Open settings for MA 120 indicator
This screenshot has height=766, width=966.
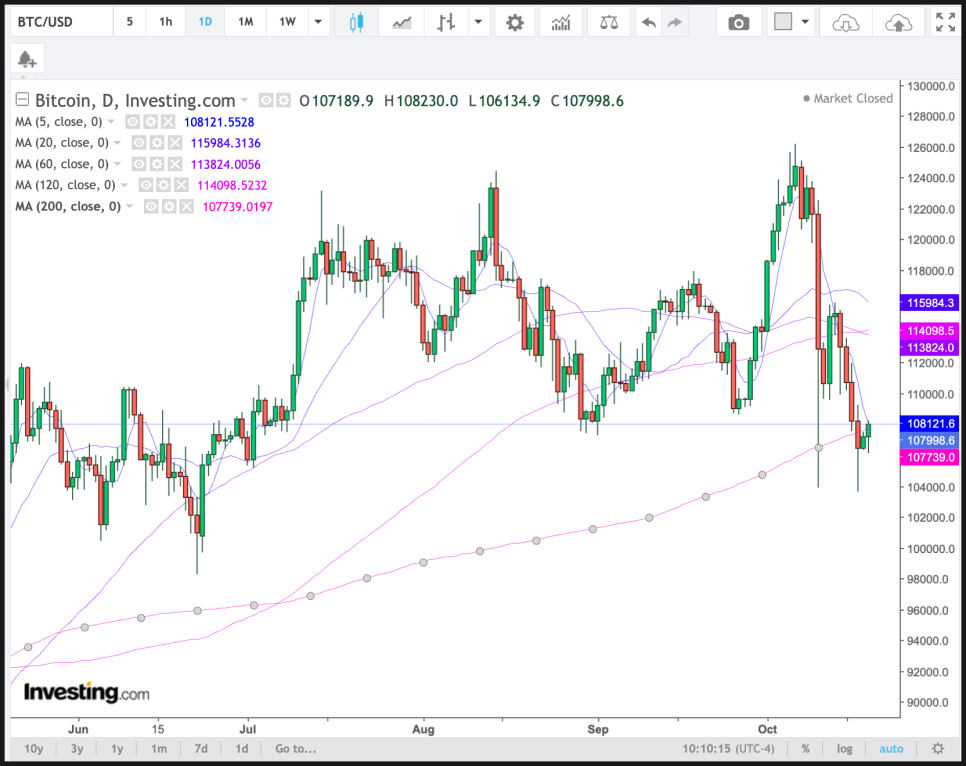pyautogui.click(x=163, y=185)
